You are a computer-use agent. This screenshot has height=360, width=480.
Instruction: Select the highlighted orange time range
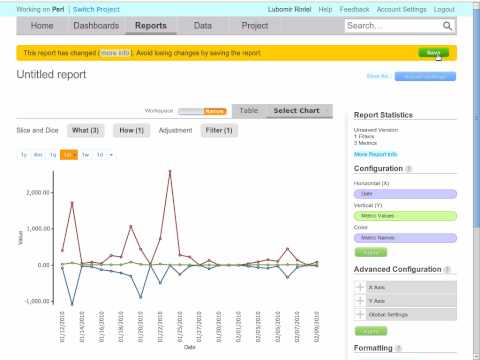tap(69, 155)
